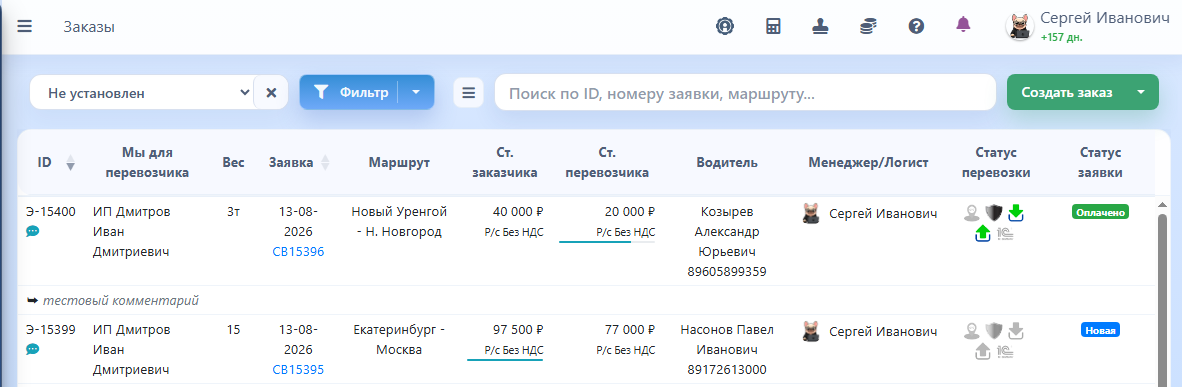The image size is (1182, 387).
Task: Click the Екатеринбург - Москва route
Action: pyautogui.click(x=400, y=339)
